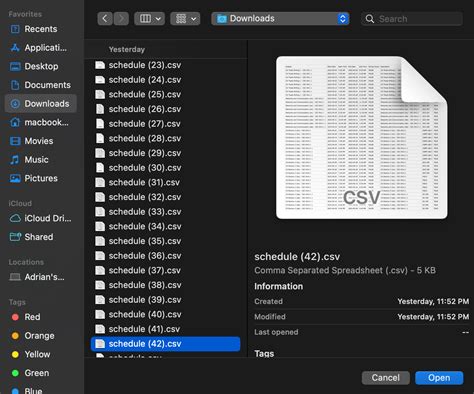This screenshot has width=474, height=394.
Task: Go back with the left chevron button
Action: [105, 19]
